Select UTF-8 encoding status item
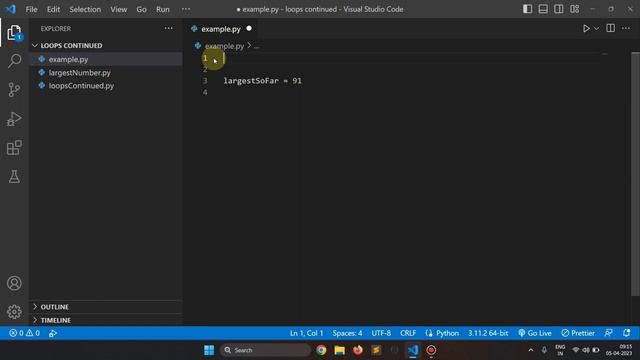The image size is (640, 360). pyautogui.click(x=381, y=333)
